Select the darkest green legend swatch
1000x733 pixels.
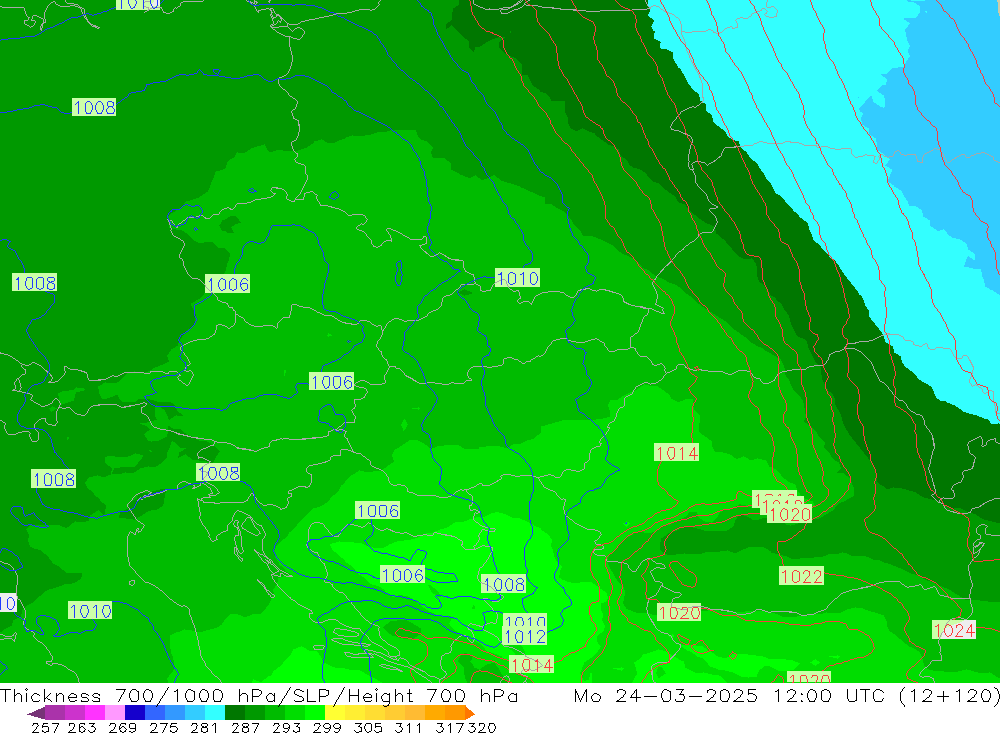click(x=235, y=713)
